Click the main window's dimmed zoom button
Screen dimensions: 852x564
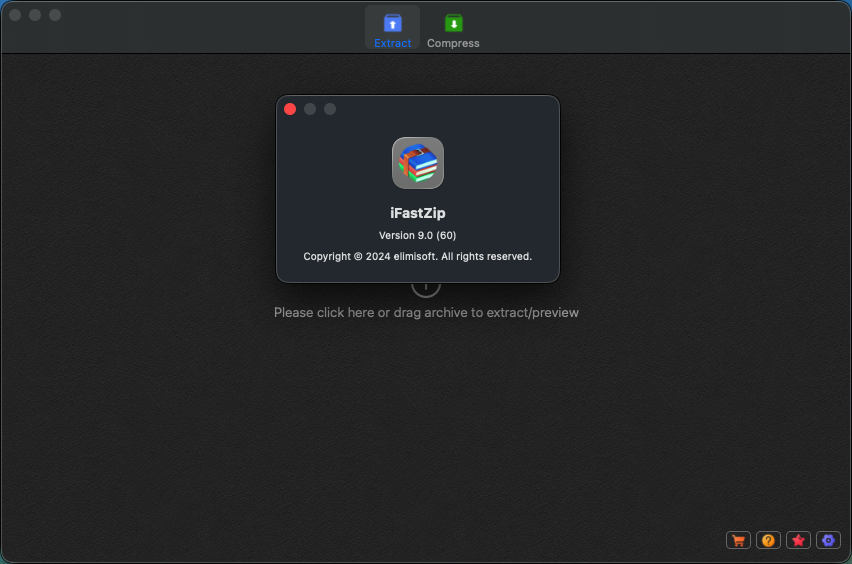tap(55, 15)
